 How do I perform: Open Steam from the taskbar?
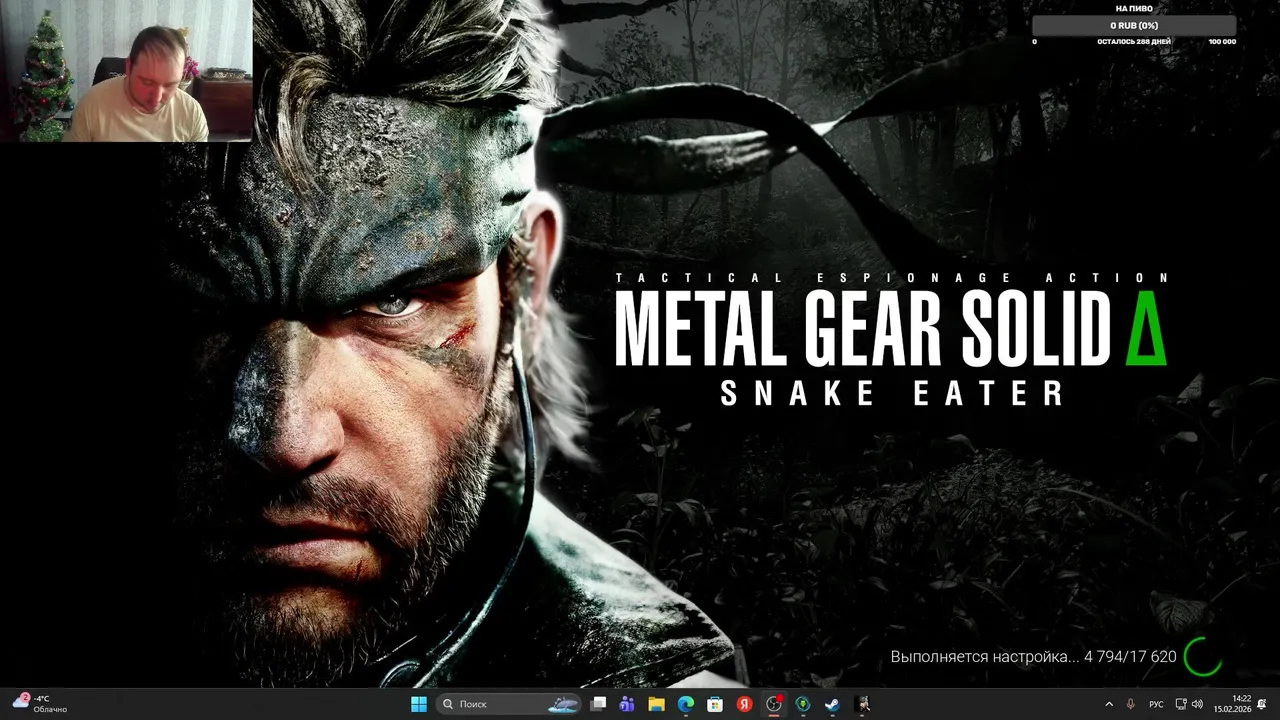click(831, 704)
